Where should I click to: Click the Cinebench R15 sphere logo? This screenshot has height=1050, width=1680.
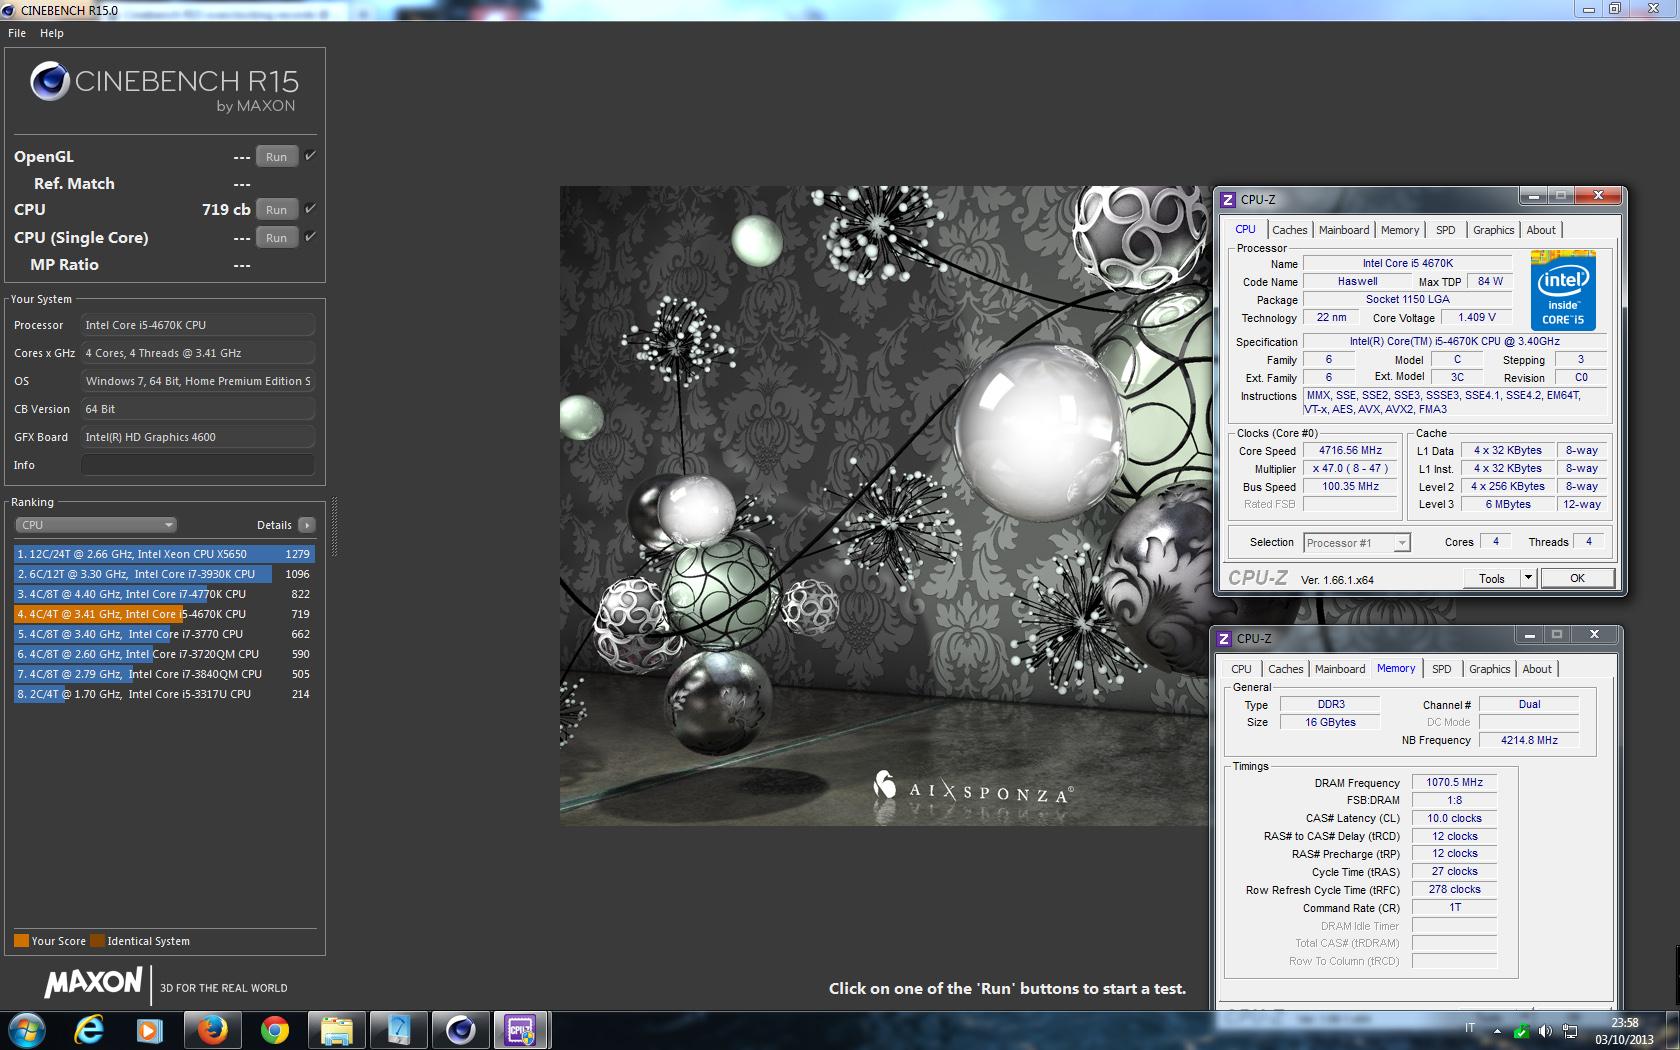point(50,82)
